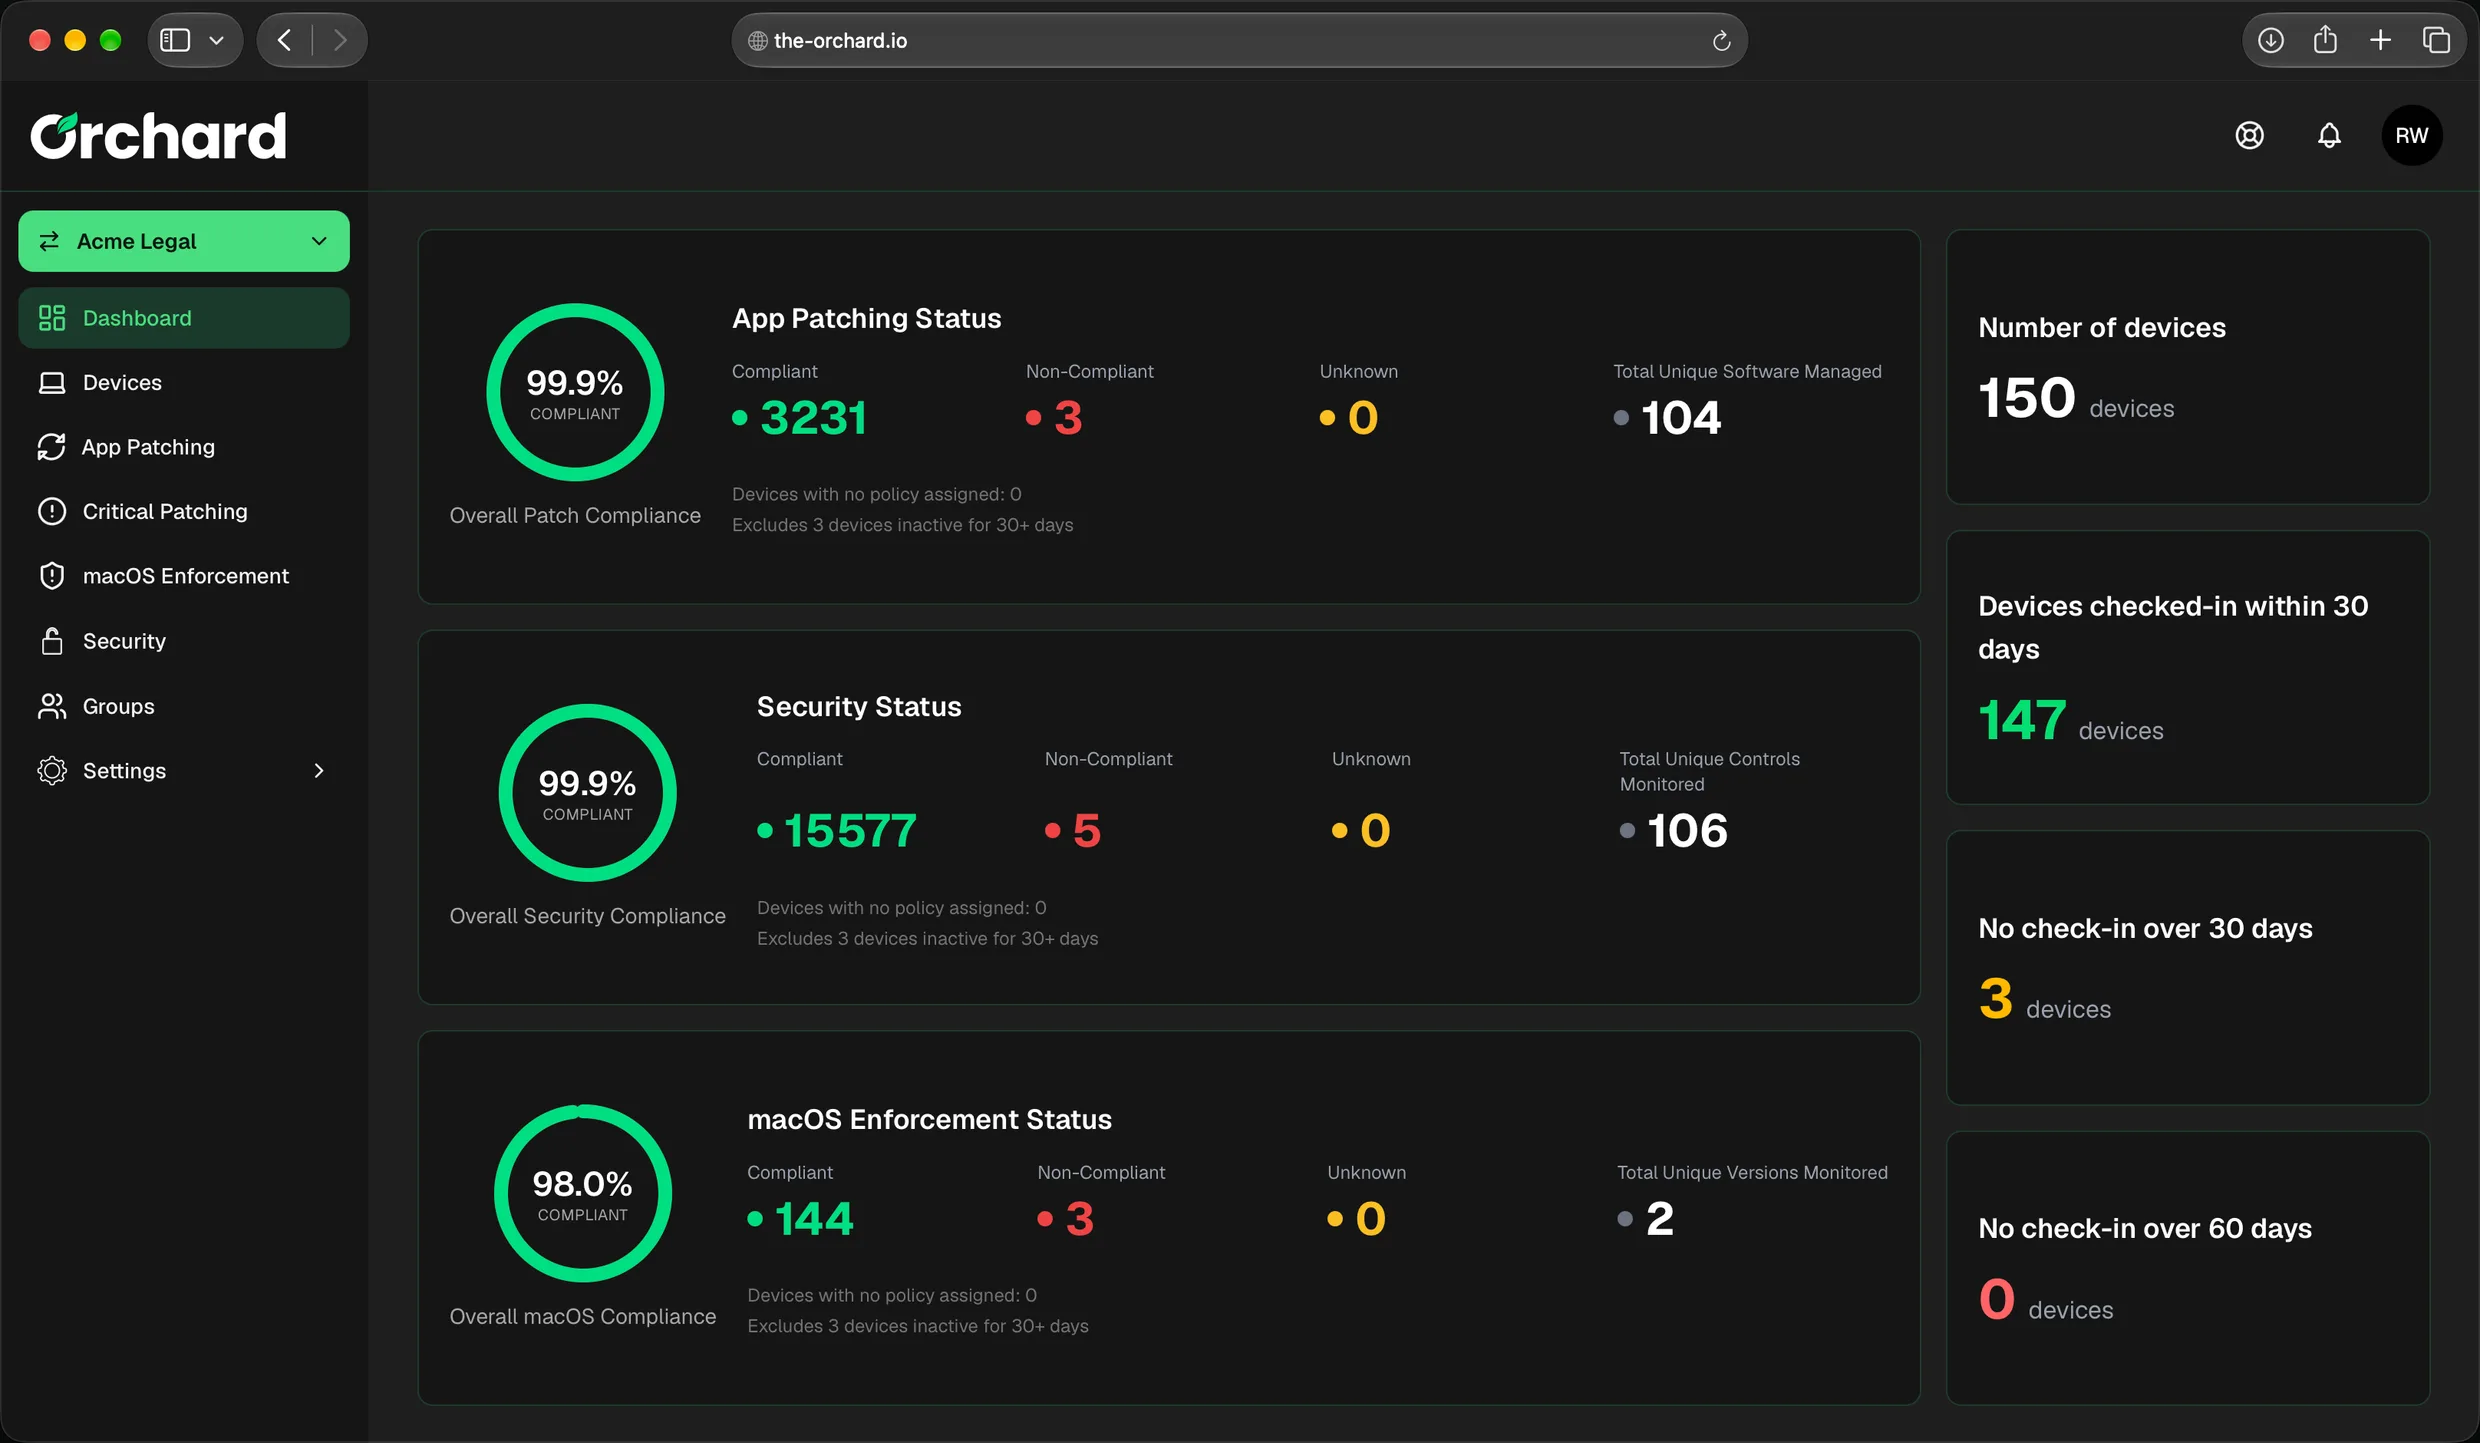Screen dimensions: 2480x1443
Task: Click the 147 devices checked-in value
Action: pyautogui.click(x=2022, y=720)
